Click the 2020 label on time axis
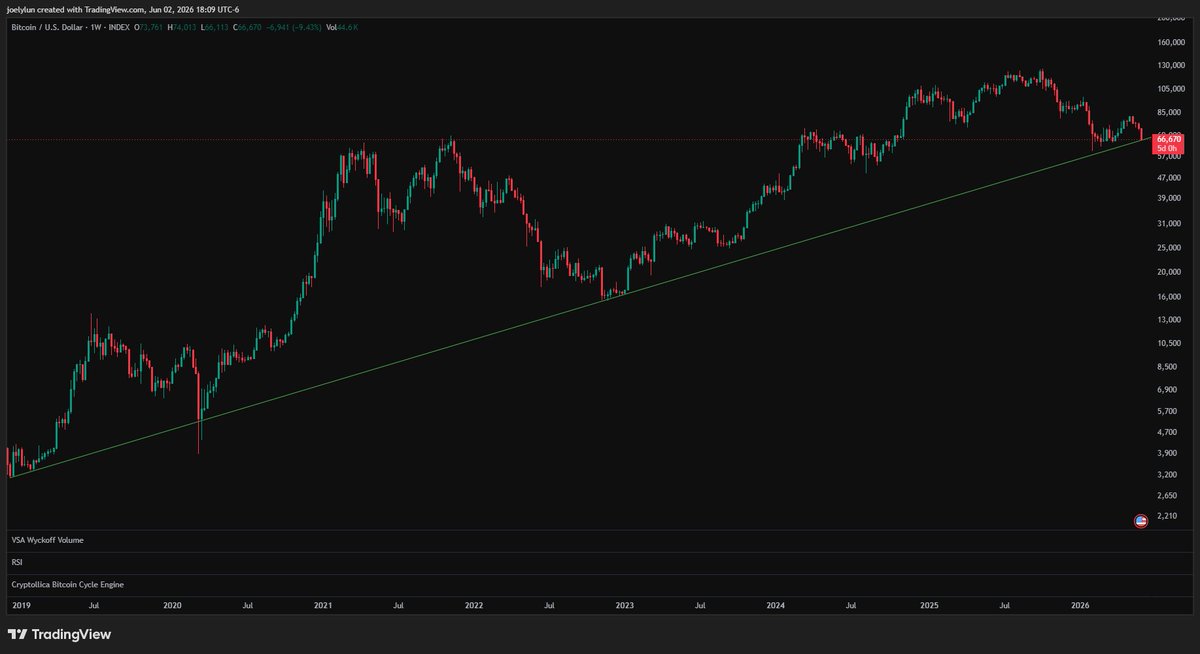The image size is (1200, 654). tap(171, 606)
